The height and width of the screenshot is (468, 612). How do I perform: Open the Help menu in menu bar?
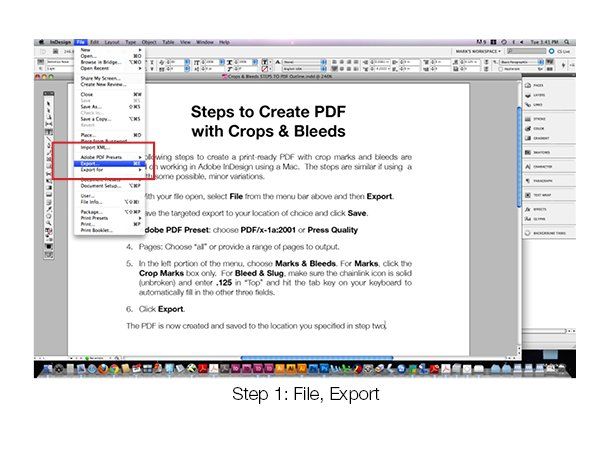tap(224, 42)
